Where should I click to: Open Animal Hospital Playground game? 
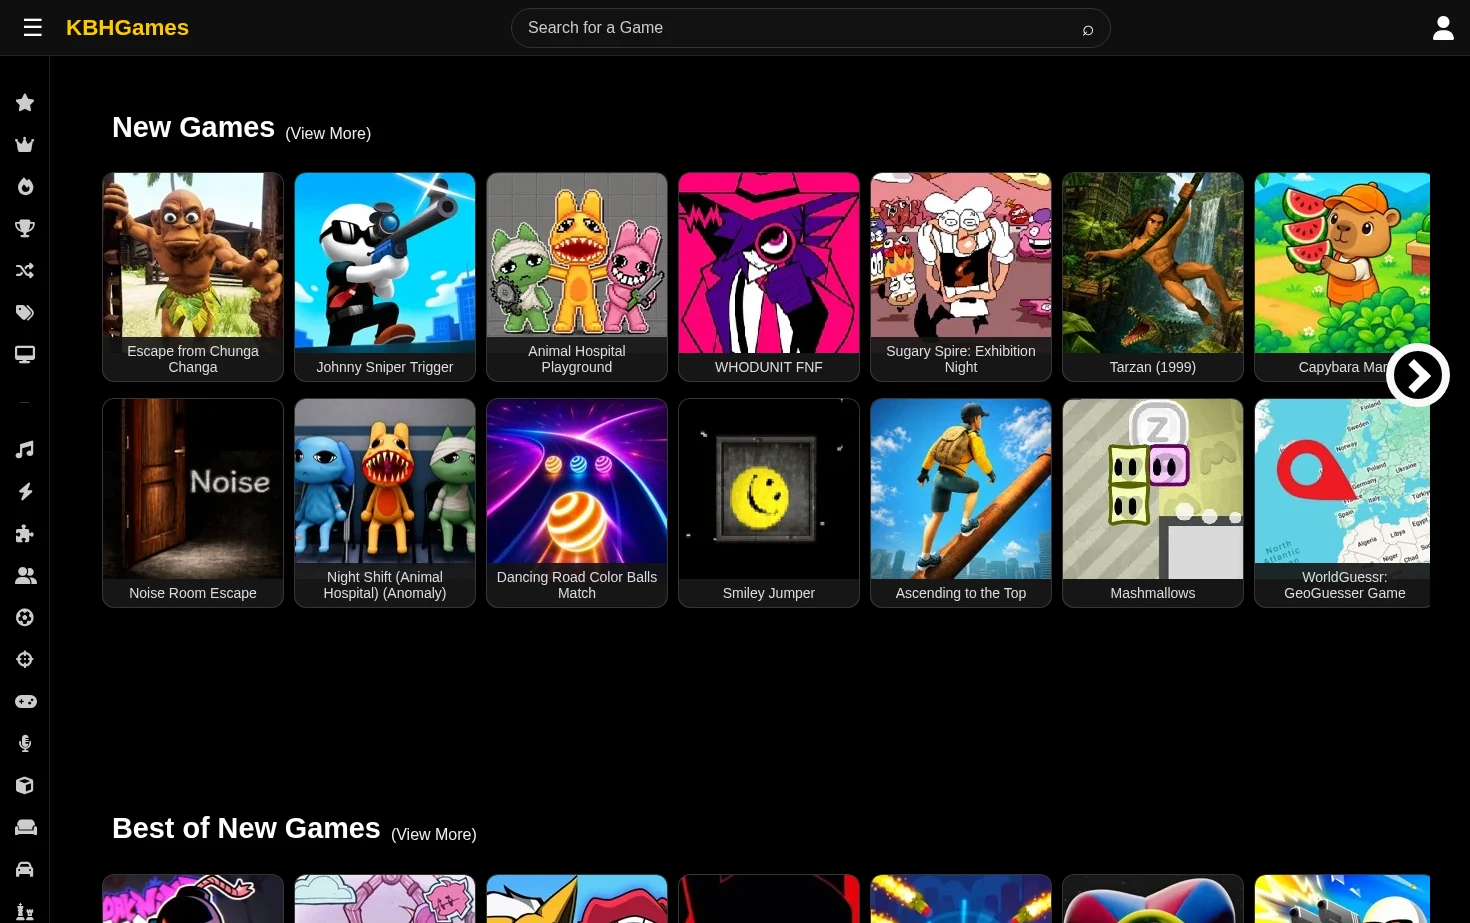pos(577,277)
